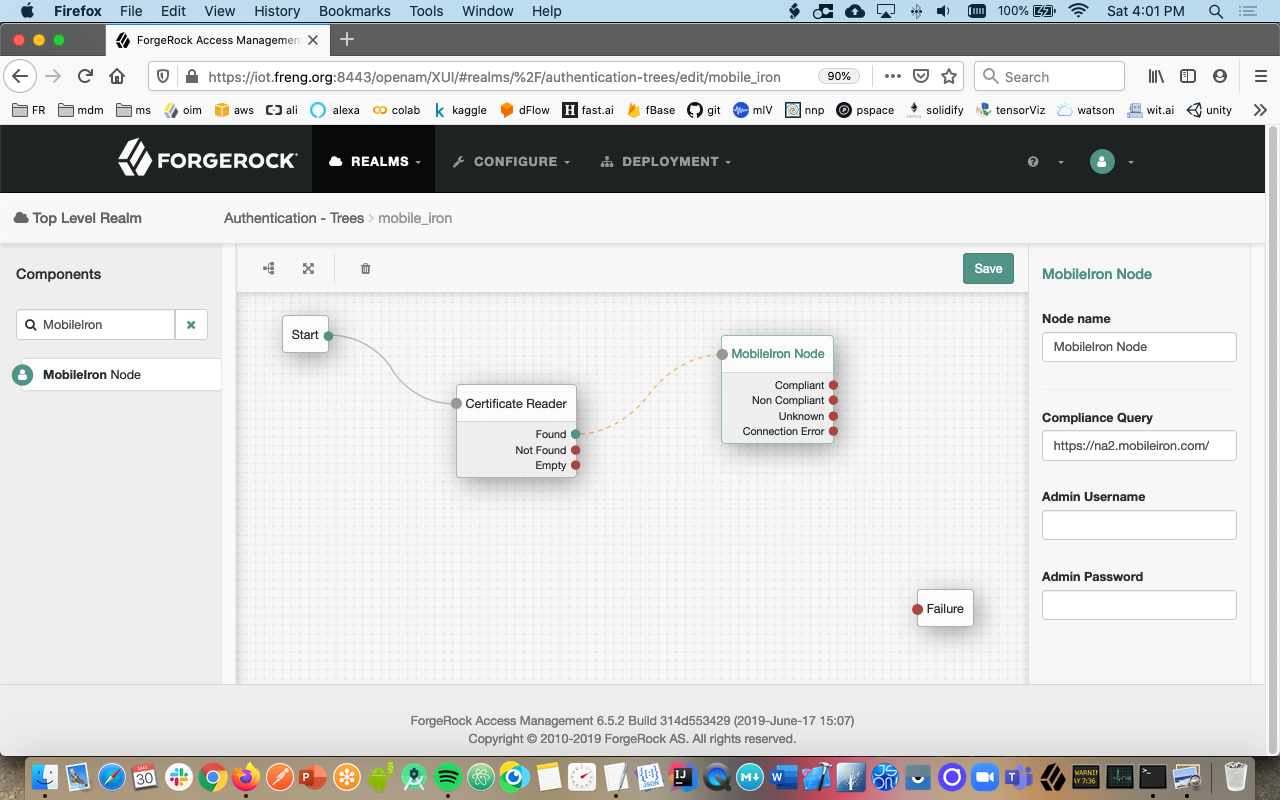Viewport: 1280px width, 800px height.
Task: Show Firefox library icon
Action: pos(1156,76)
